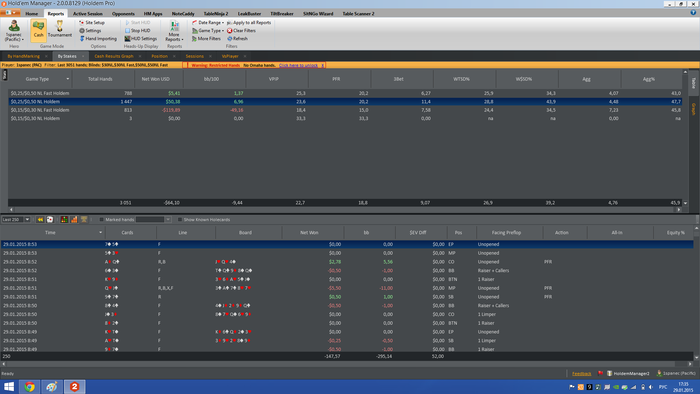Select $0,25/$0,50 NL Fast Holdem row

[x=345, y=93]
